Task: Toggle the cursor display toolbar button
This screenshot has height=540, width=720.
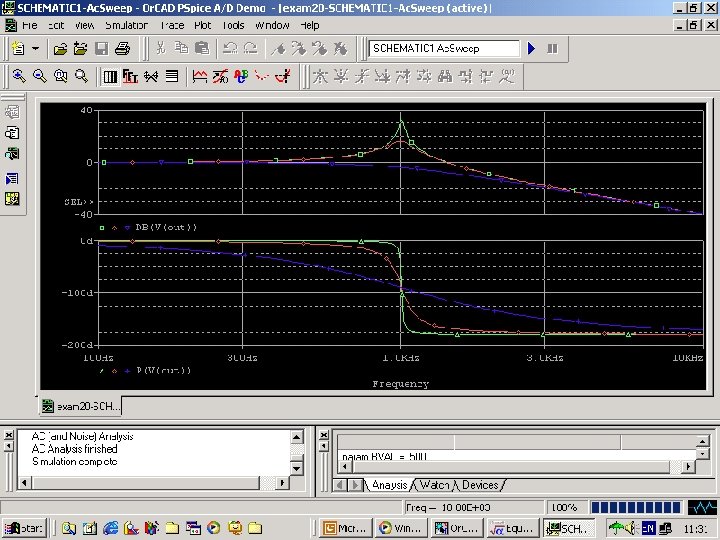Action: point(285,75)
